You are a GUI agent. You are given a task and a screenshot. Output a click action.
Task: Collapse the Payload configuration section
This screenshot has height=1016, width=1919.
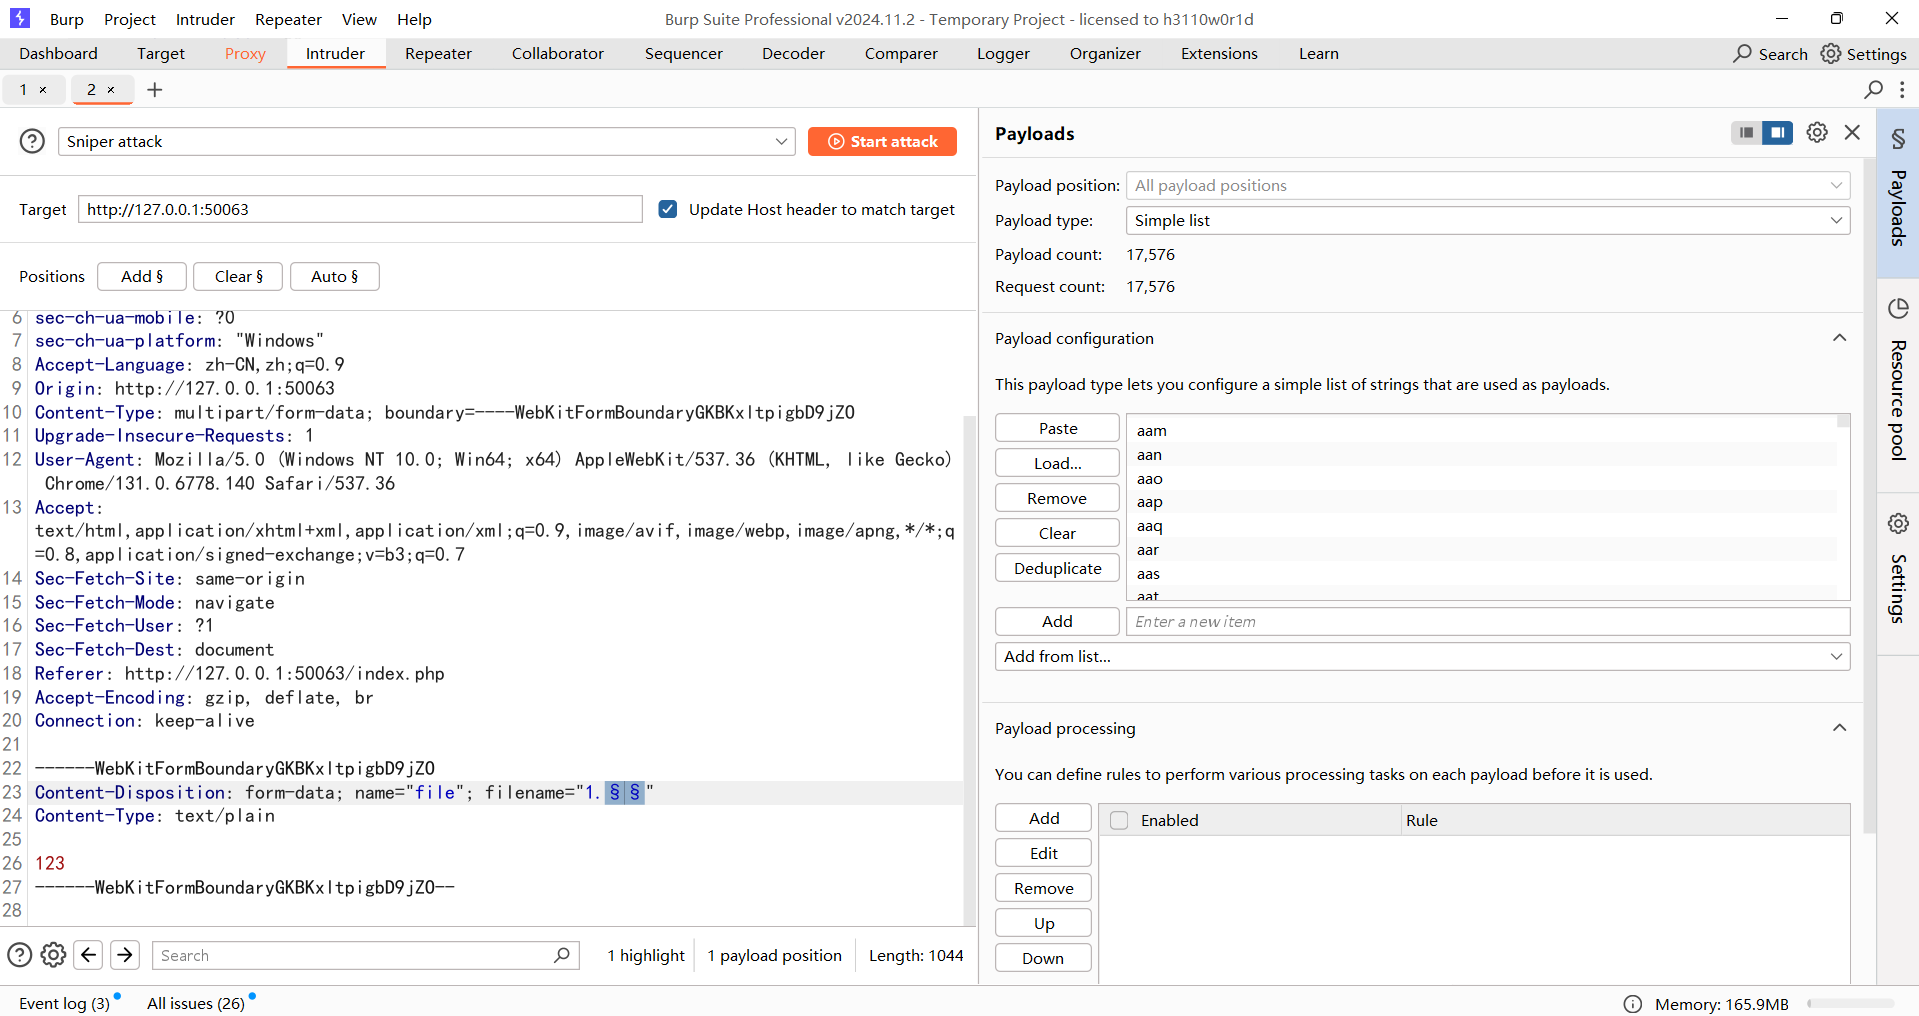tap(1839, 338)
